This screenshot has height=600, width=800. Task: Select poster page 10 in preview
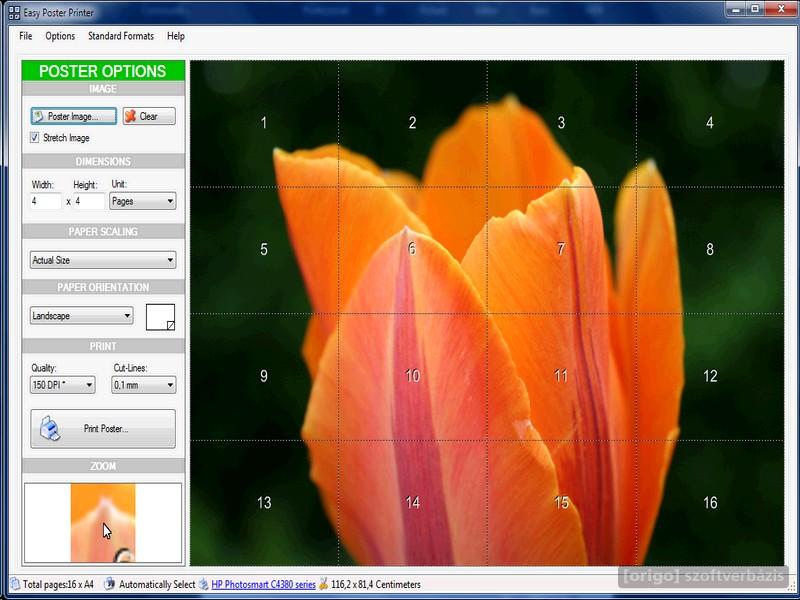tap(413, 377)
